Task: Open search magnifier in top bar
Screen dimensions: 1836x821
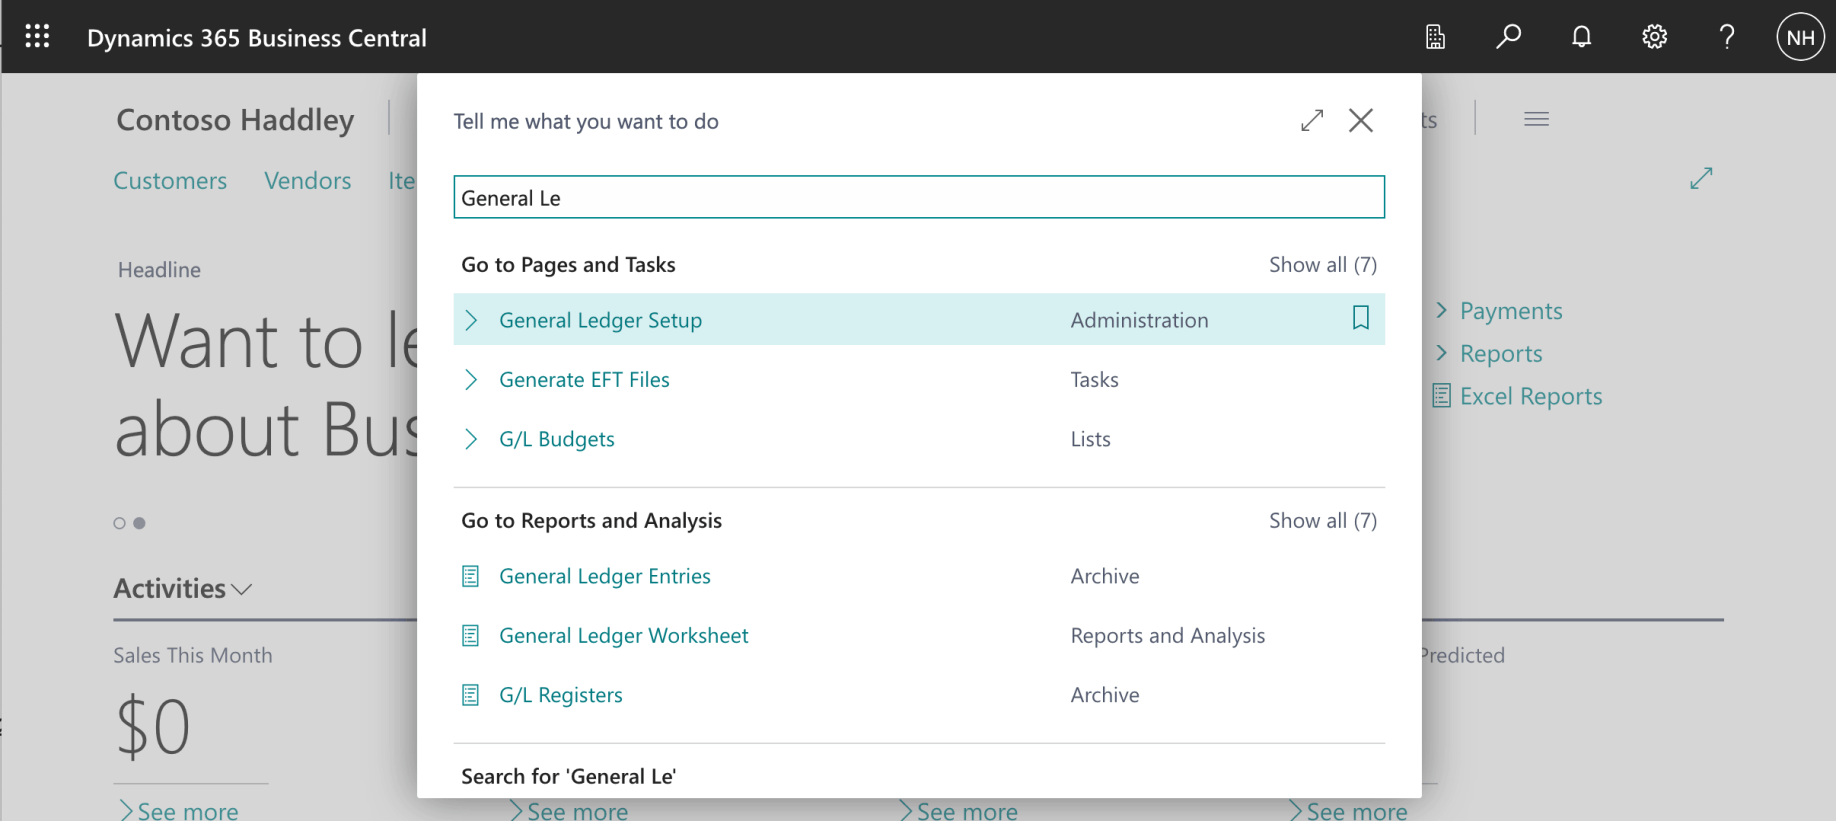Action: (x=1508, y=37)
